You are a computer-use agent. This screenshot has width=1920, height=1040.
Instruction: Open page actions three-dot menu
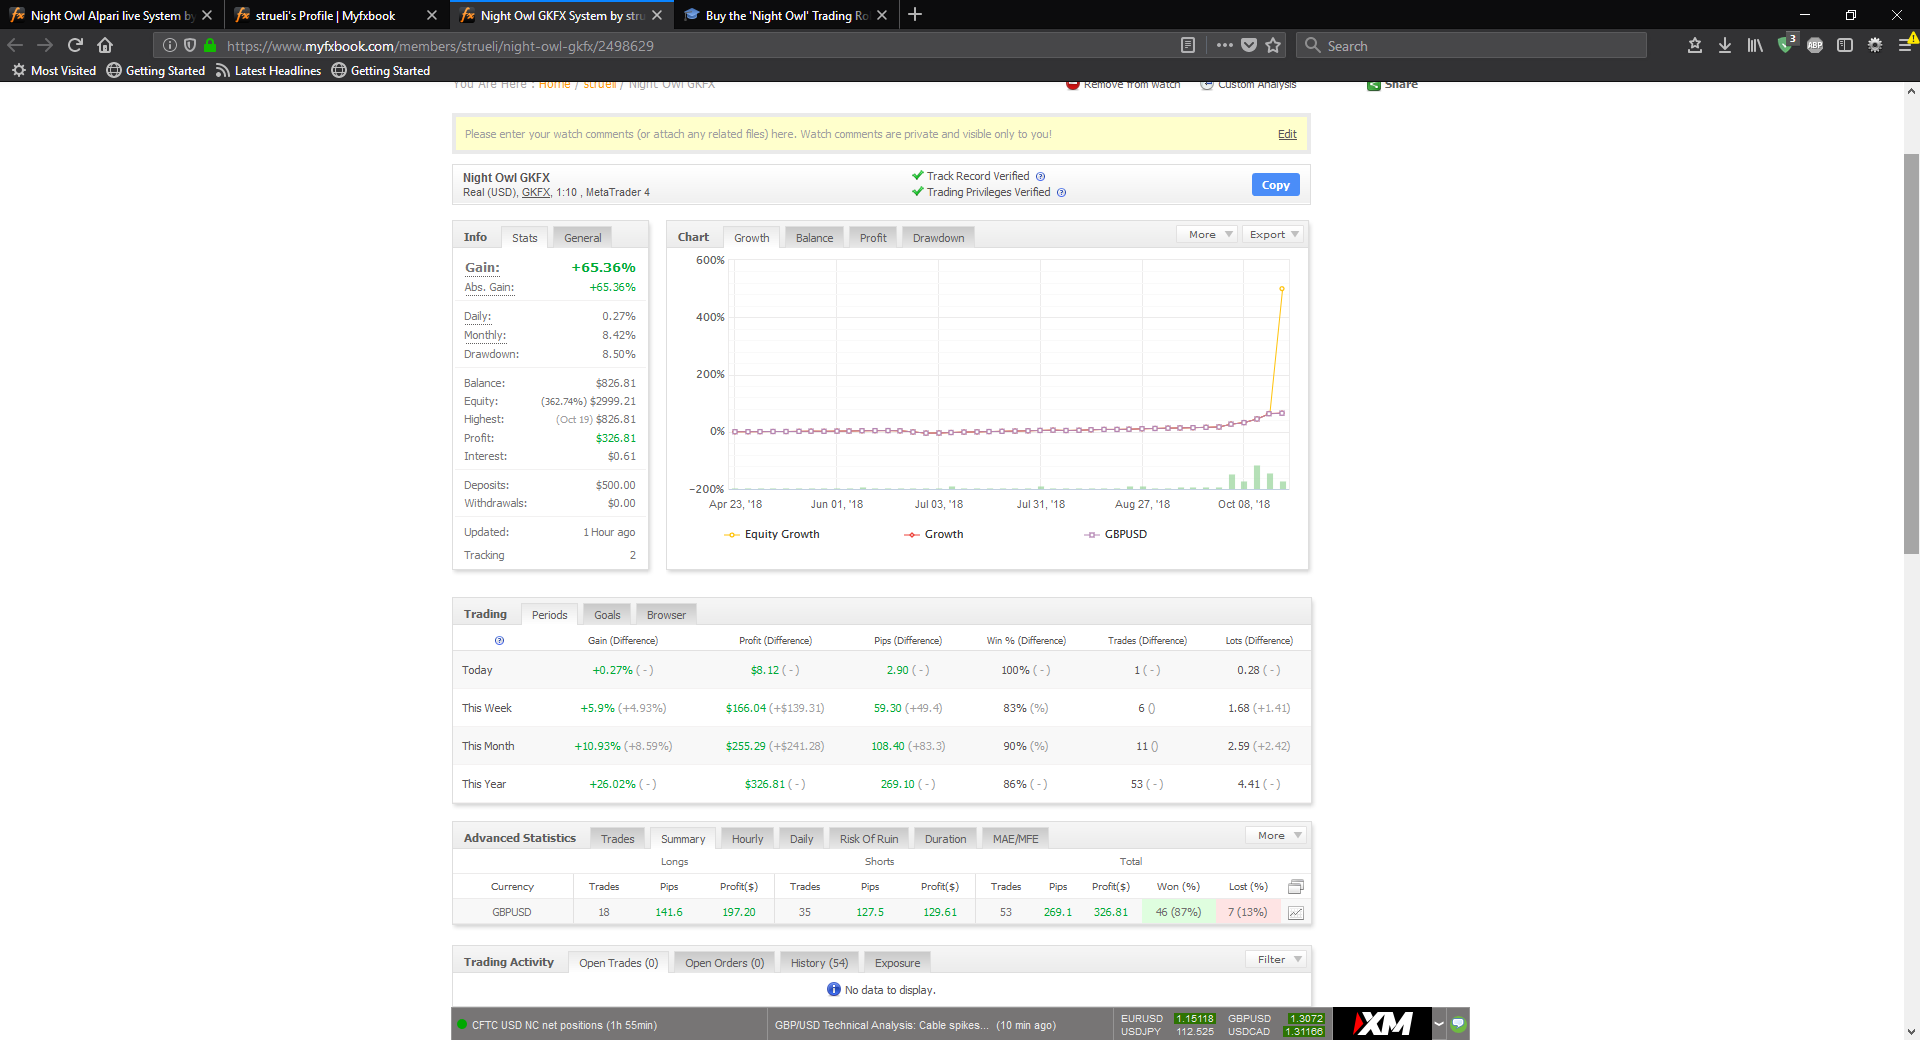pos(1225,45)
